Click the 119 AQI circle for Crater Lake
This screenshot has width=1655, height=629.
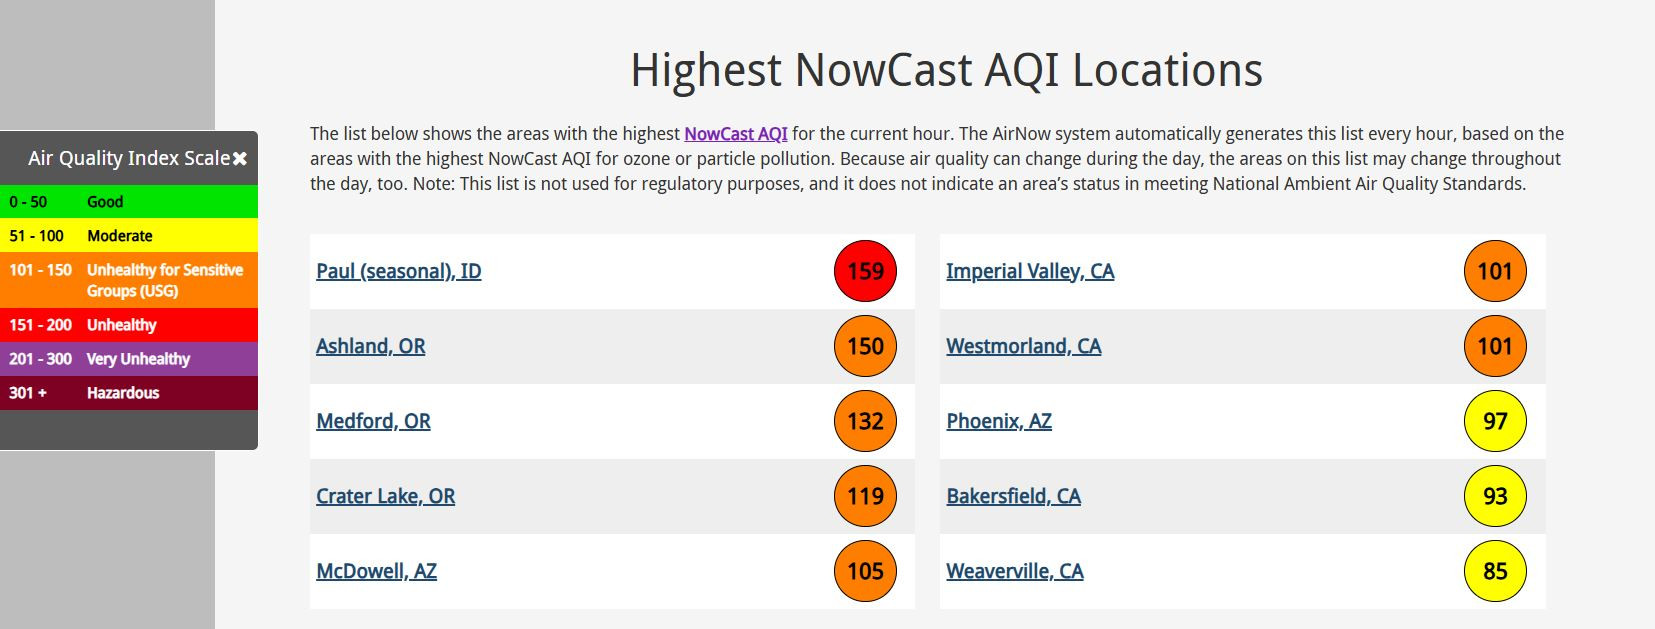[x=865, y=496]
